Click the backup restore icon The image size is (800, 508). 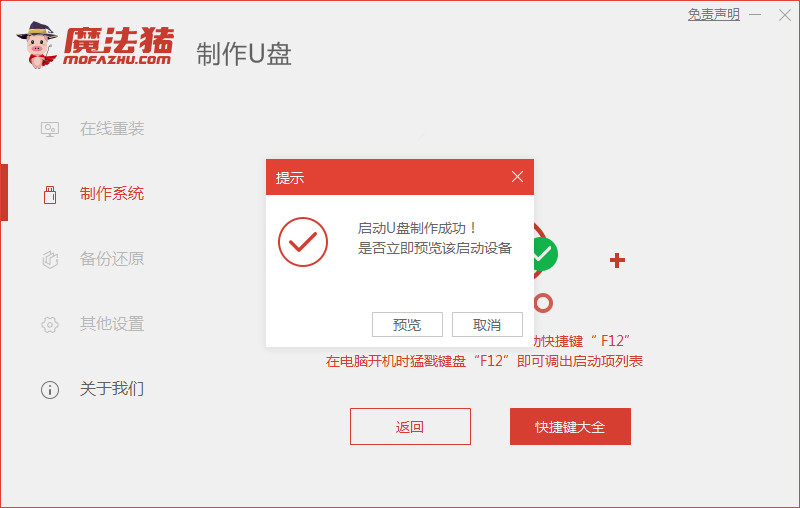50,259
